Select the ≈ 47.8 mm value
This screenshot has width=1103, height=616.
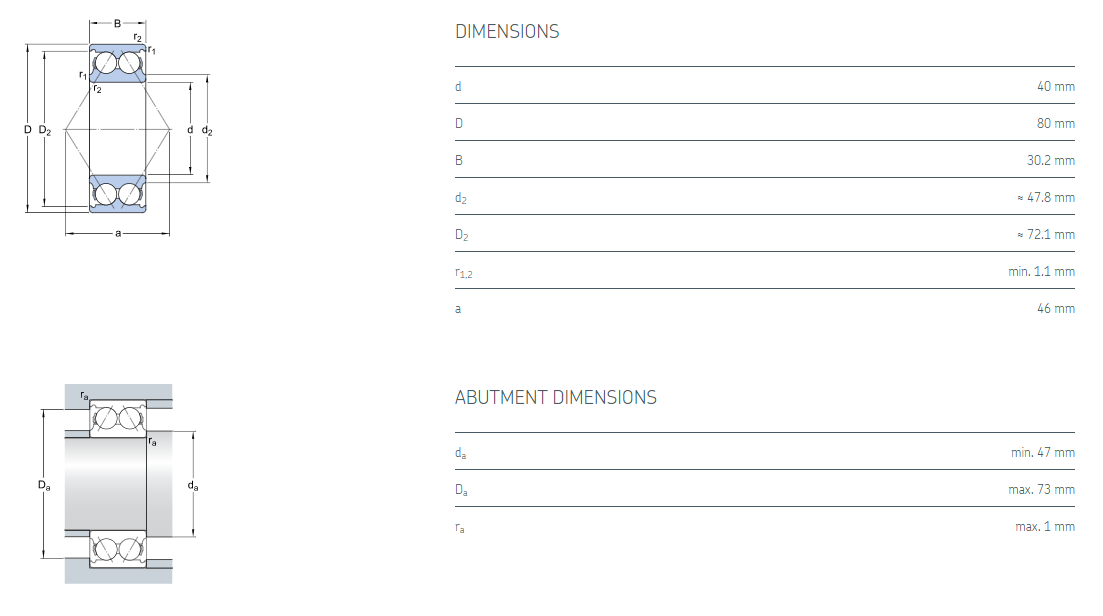point(1045,198)
